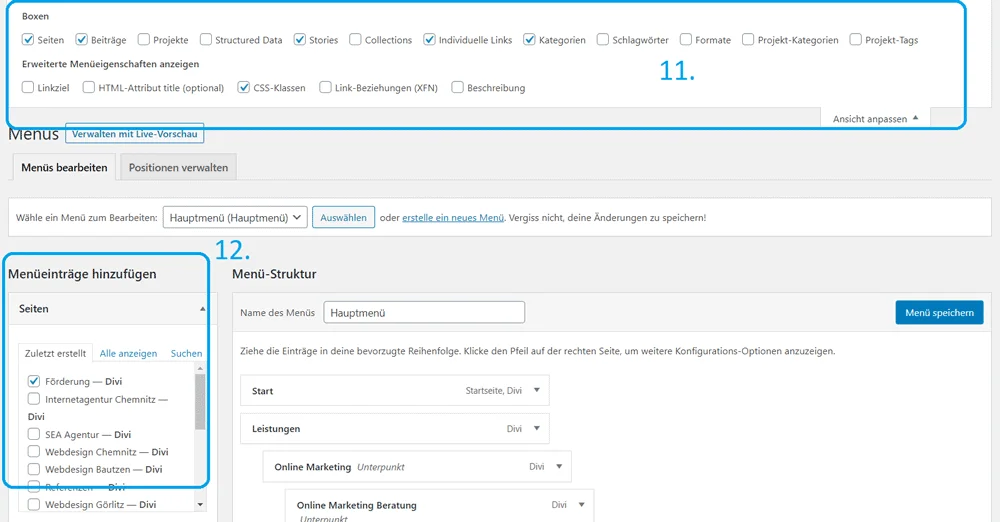Uncheck the Förderung page checkbox
1000x522 pixels.
34,381
